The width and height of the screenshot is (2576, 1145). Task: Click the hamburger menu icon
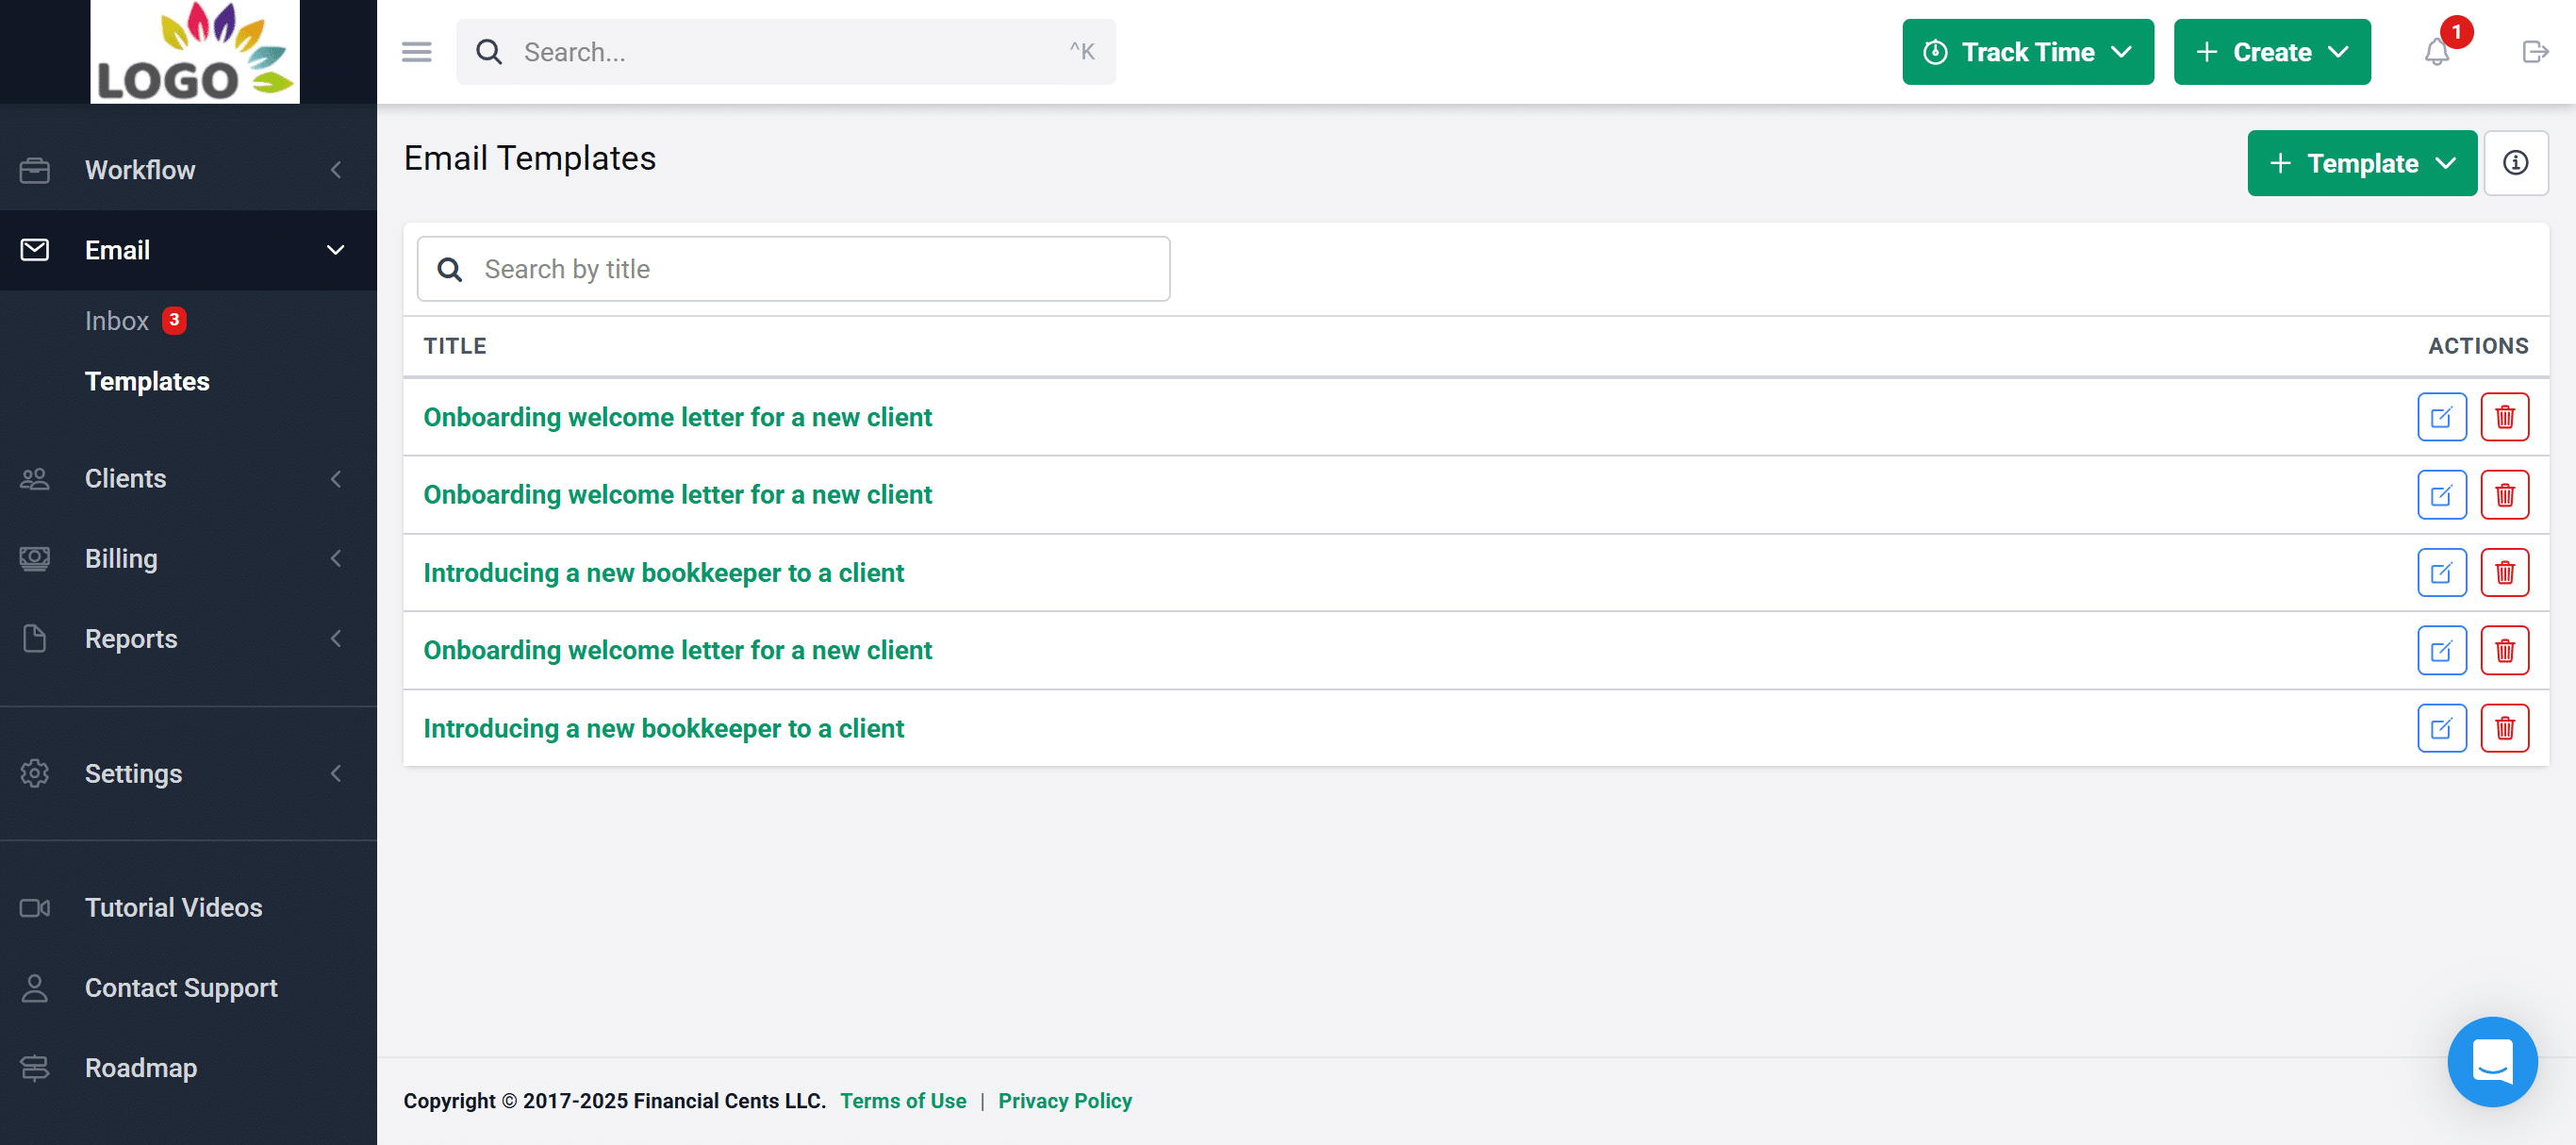pos(416,52)
